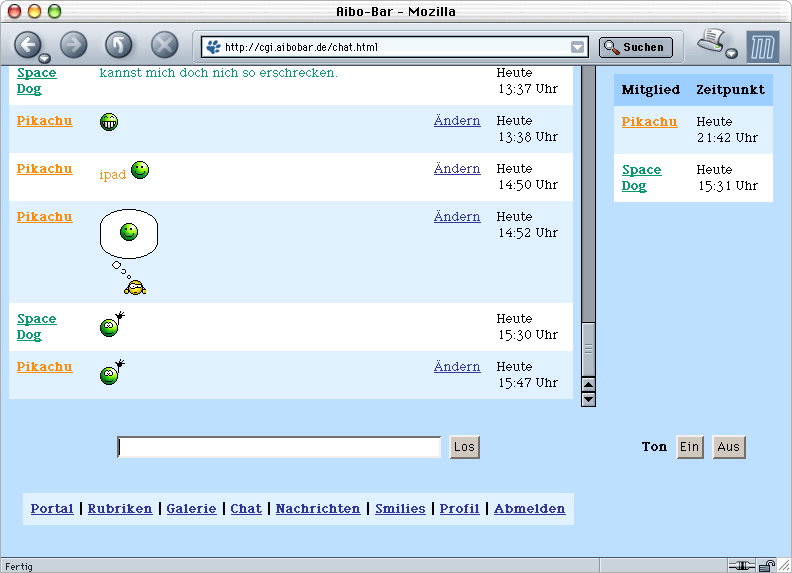Viewport: 792px width, 573px height.
Task: Open the Back button history dropdown arrow
Action: pos(45,58)
